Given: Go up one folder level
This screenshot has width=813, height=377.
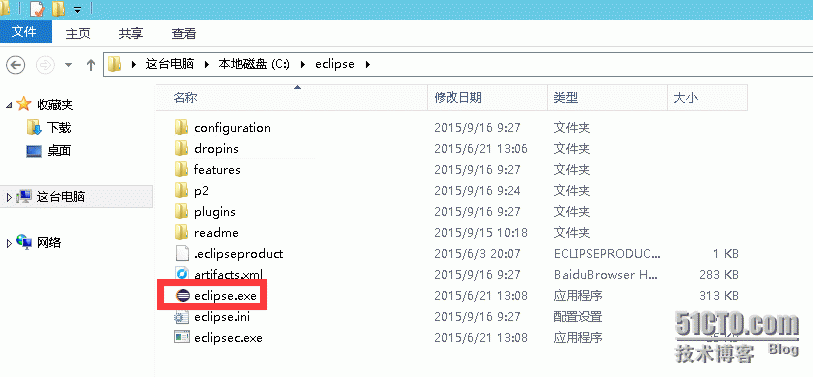Looking at the screenshot, I should pos(91,64).
